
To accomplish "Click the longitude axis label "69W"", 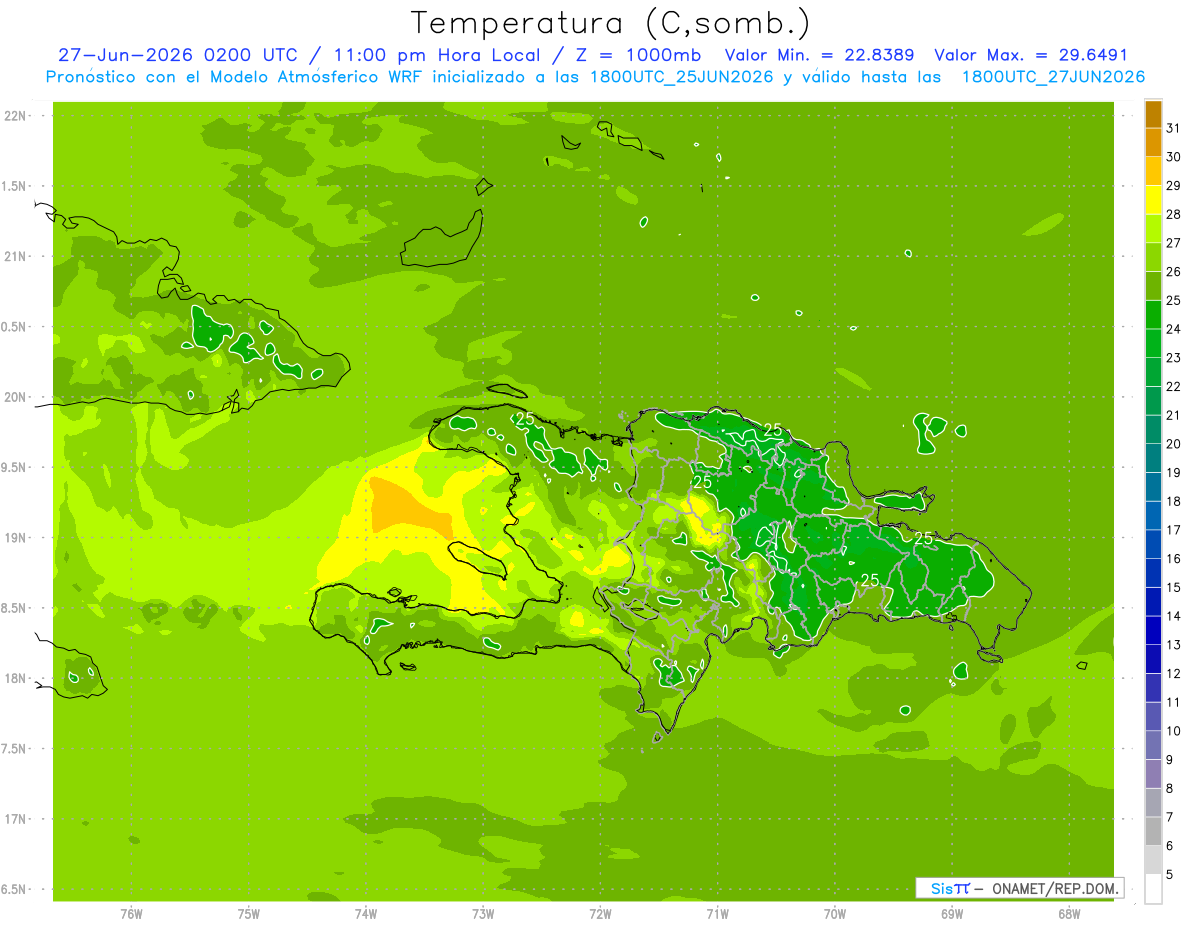I will pos(952,913).
